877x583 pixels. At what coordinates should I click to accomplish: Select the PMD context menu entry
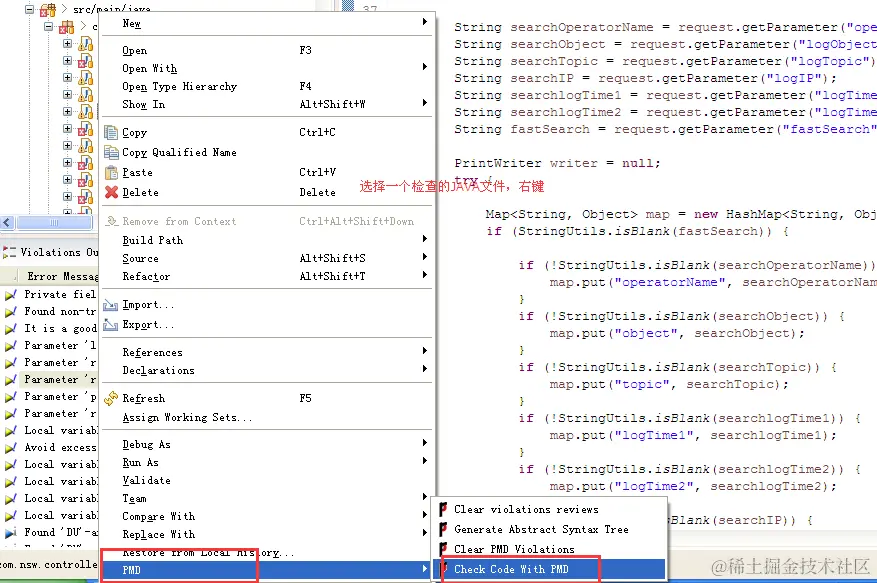[x=267, y=570]
